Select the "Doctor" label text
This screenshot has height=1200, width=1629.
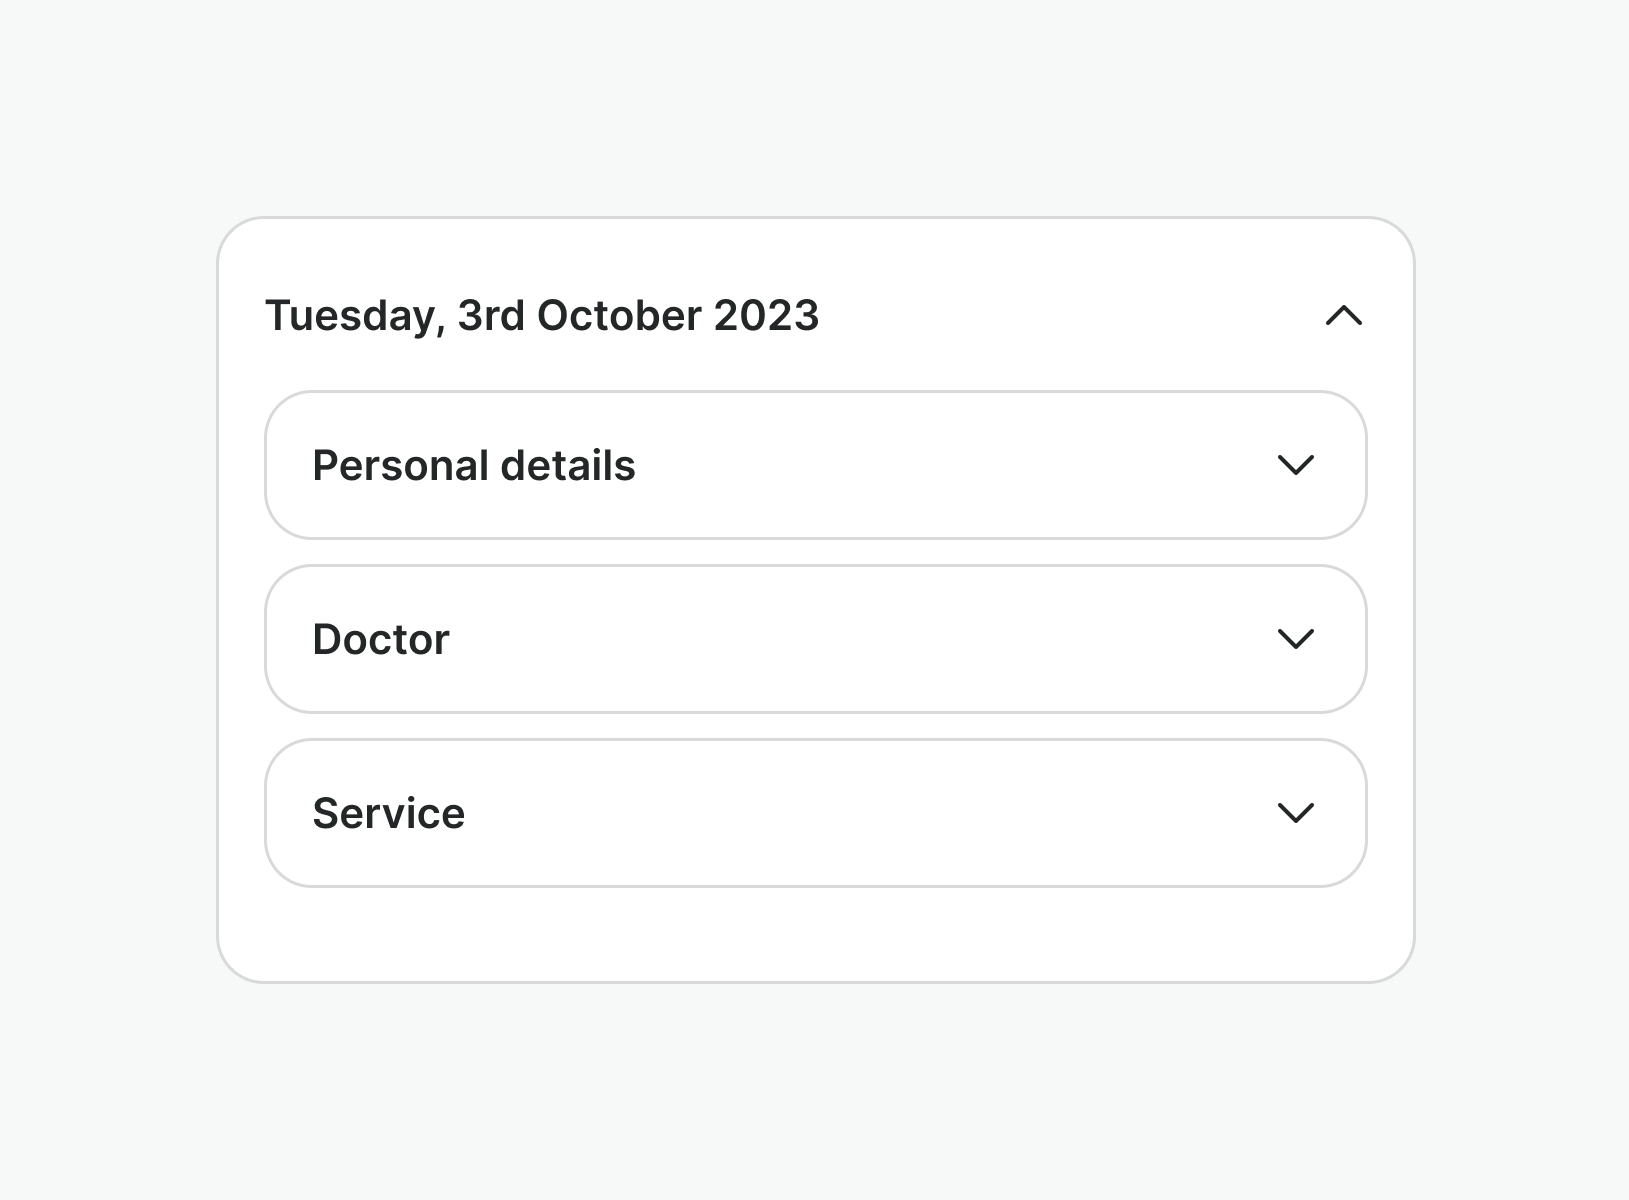381,640
